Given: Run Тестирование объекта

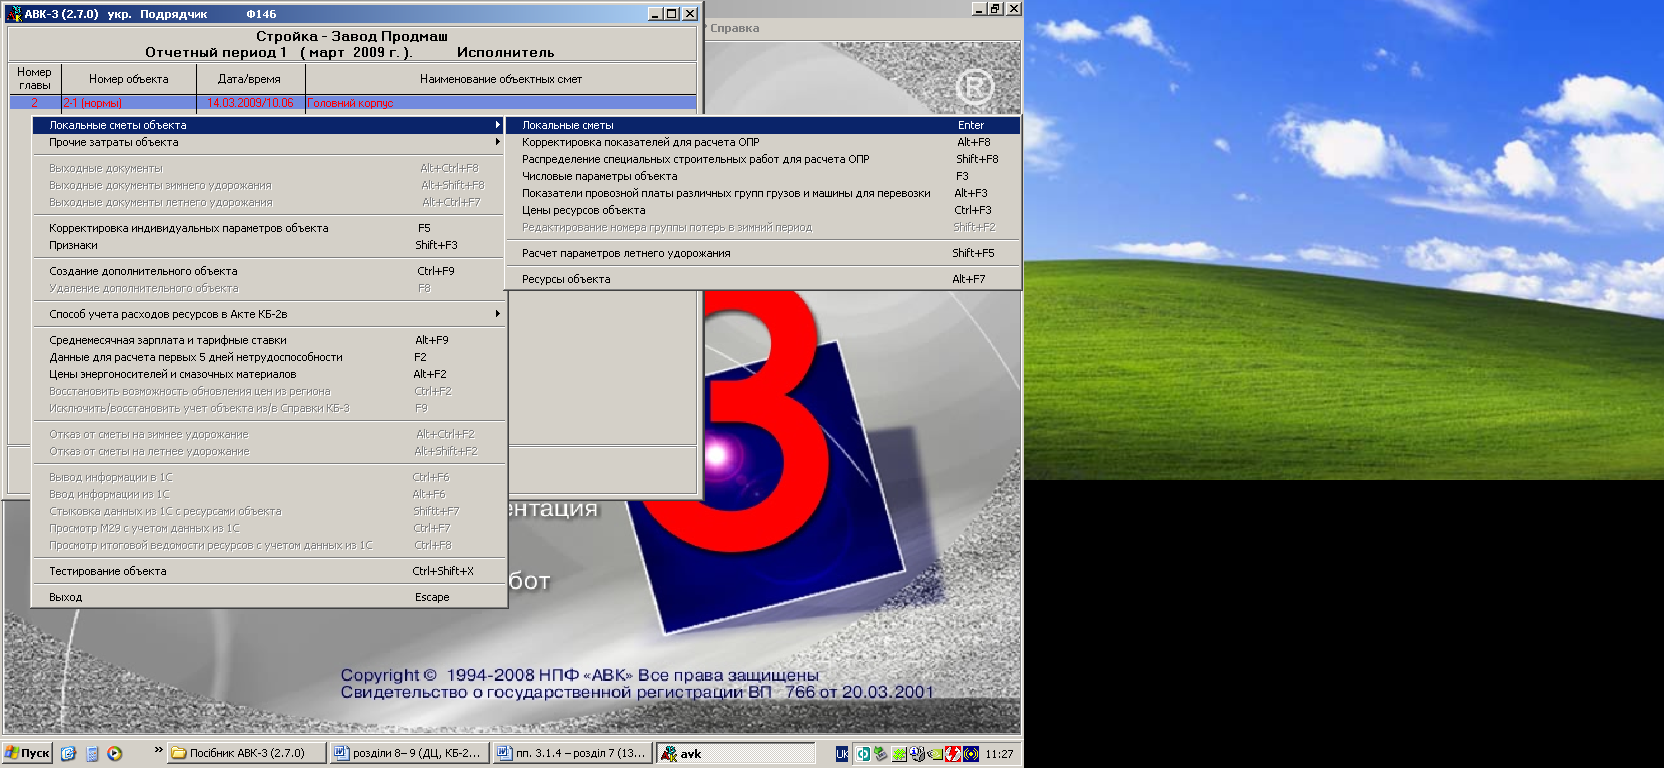Looking at the screenshot, I should (268, 571).
